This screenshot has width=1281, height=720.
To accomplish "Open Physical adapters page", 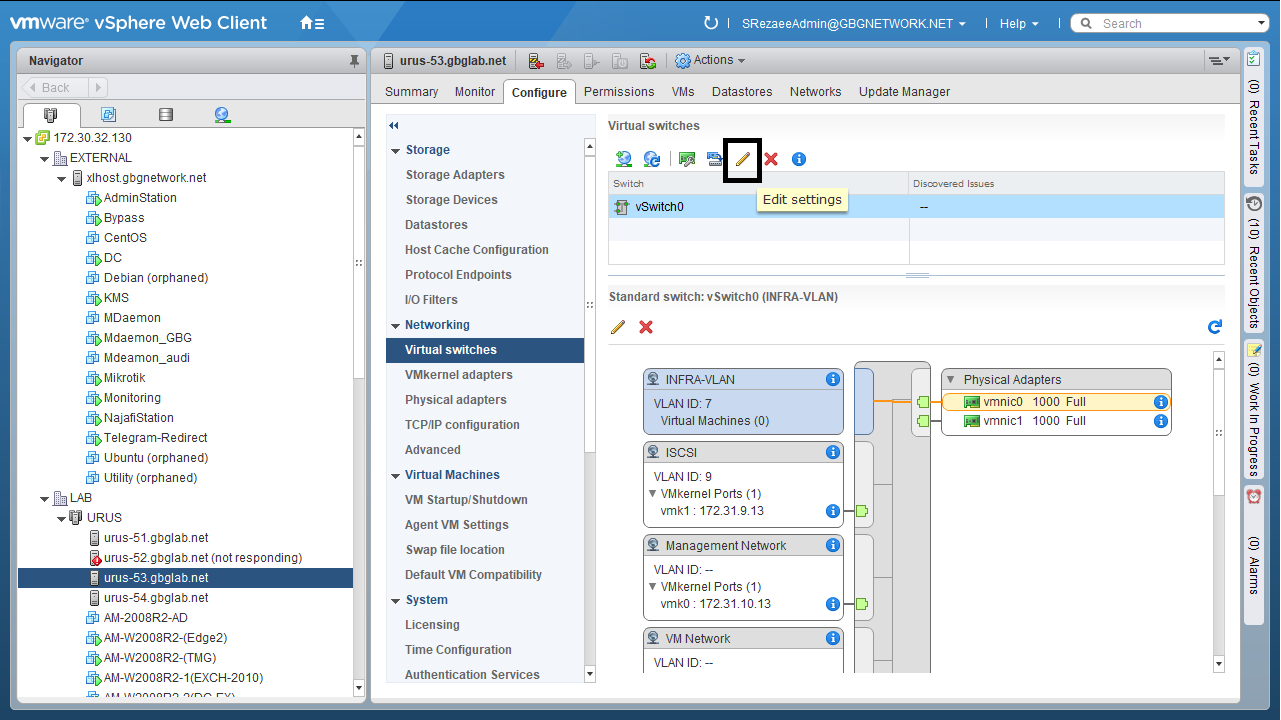I will point(456,400).
